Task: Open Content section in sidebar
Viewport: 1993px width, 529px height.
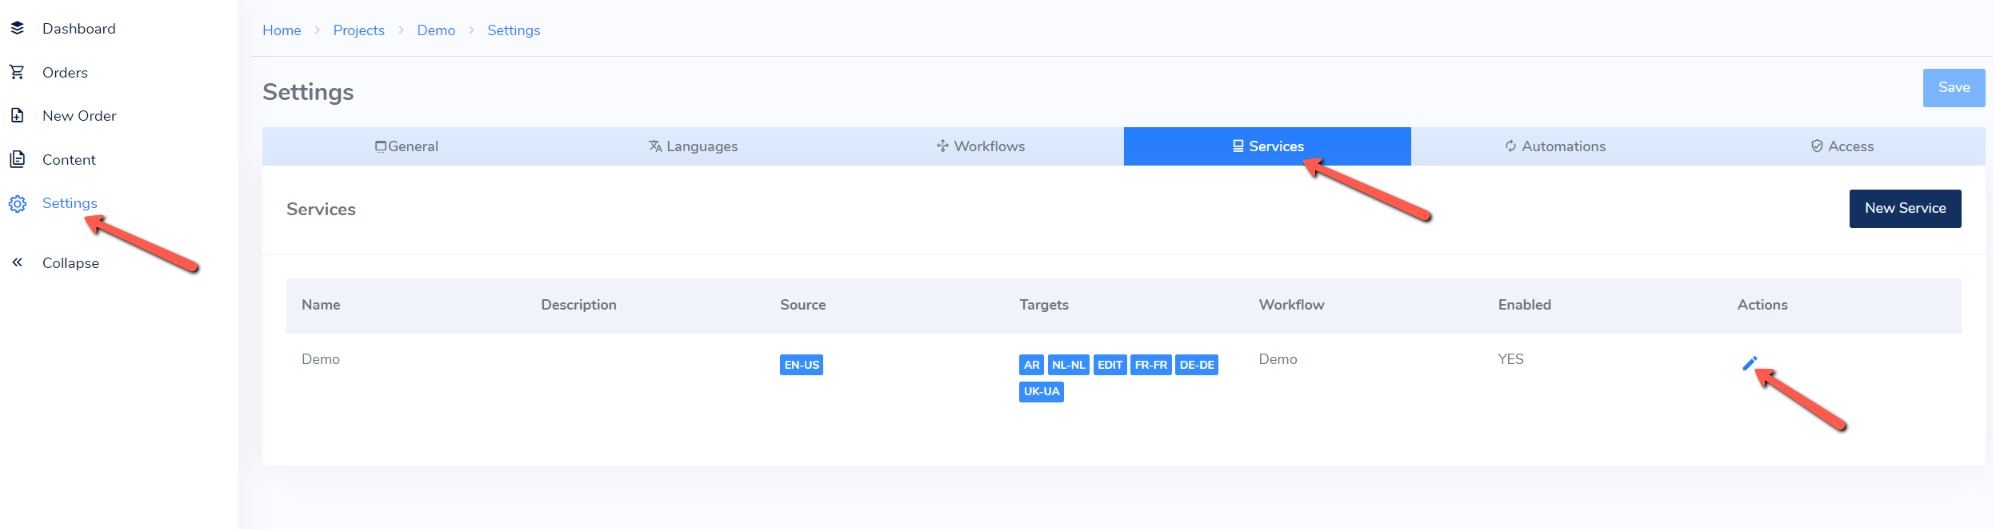Action: [x=69, y=159]
